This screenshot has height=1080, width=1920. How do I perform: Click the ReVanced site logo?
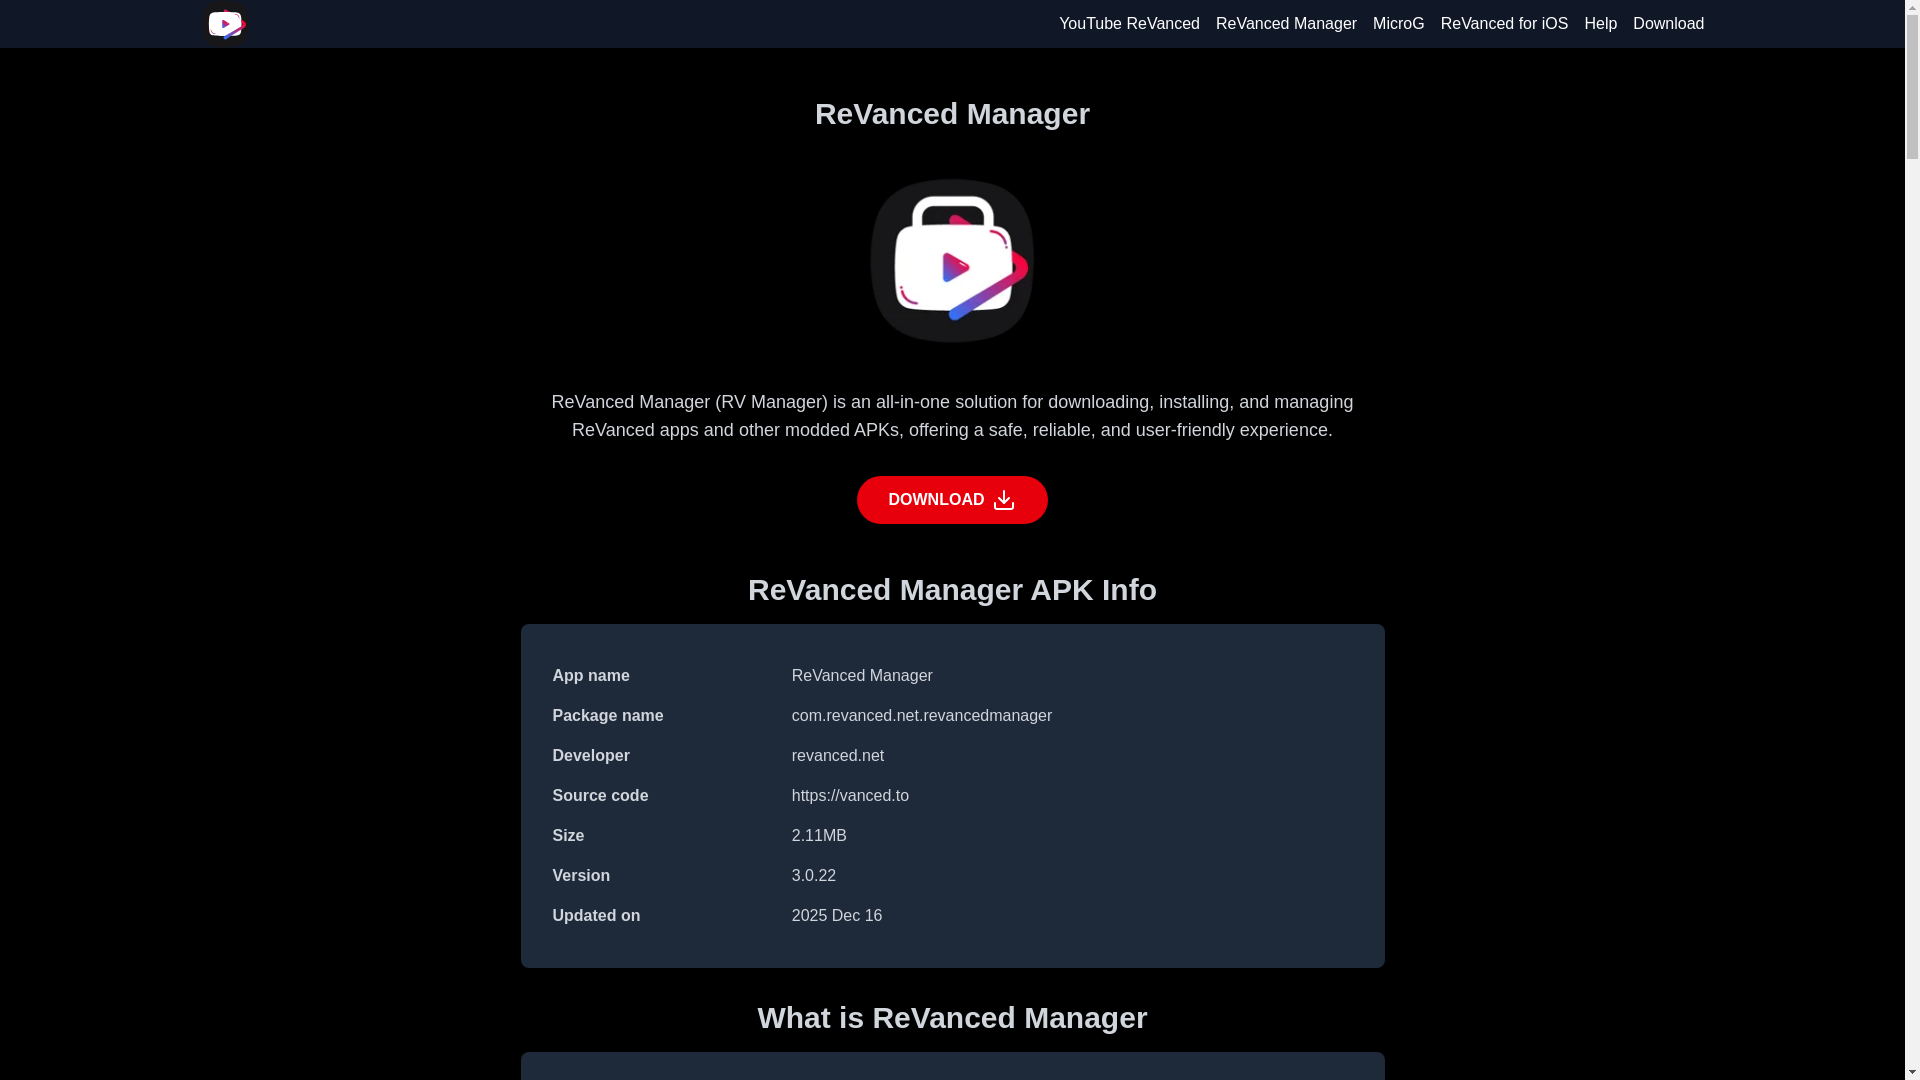(x=225, y=24)
